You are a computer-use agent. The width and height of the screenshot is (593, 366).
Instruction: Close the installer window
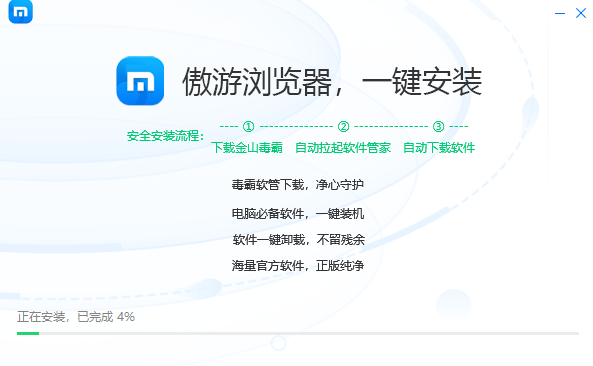[x=581, y=13]
